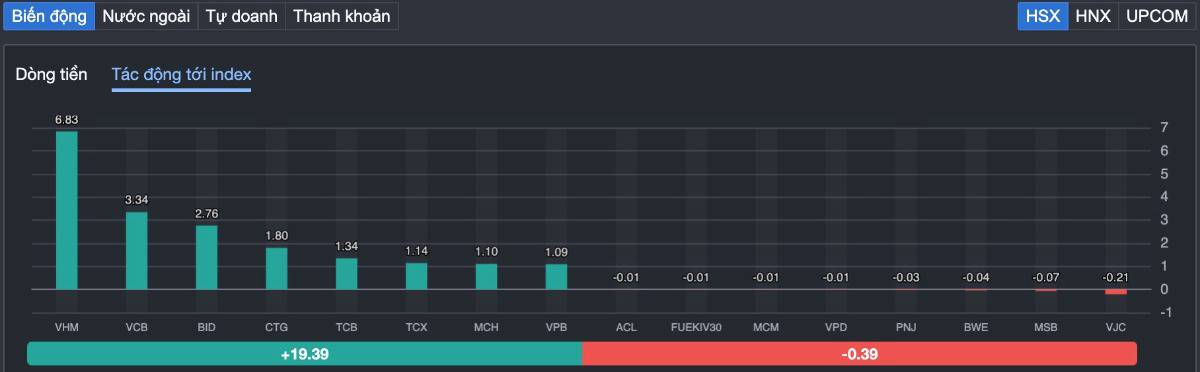Click the 6.83 value label
Viewport: 1200px width, 372px height.
pos(66,120)
